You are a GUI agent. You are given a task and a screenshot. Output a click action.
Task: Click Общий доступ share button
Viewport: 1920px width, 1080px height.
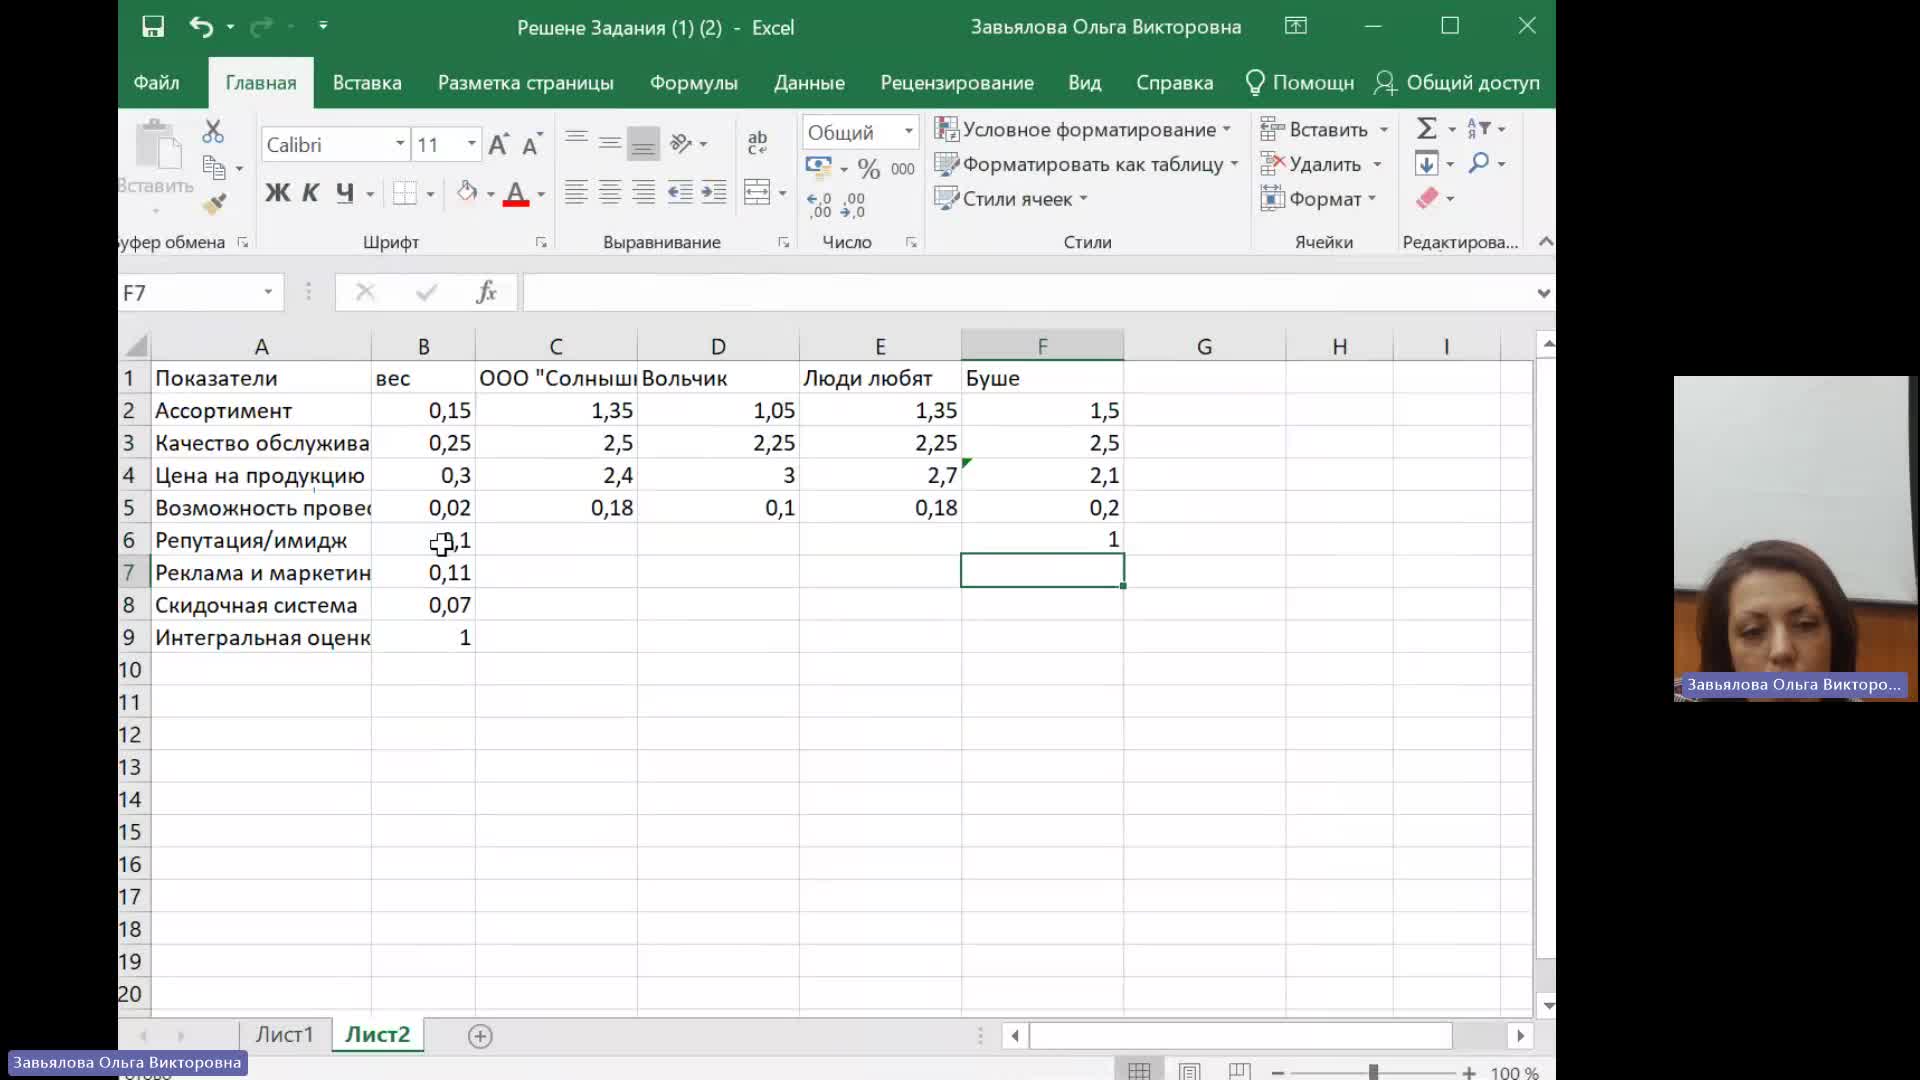tap(1457, 83)
